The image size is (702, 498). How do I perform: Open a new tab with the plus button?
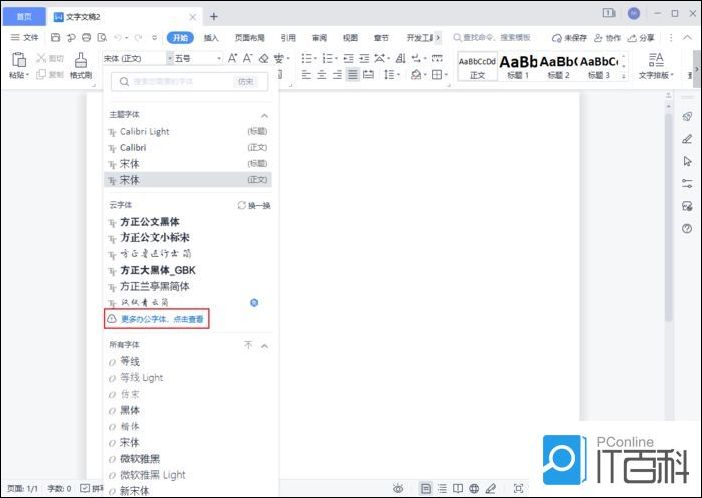point(214,17)
